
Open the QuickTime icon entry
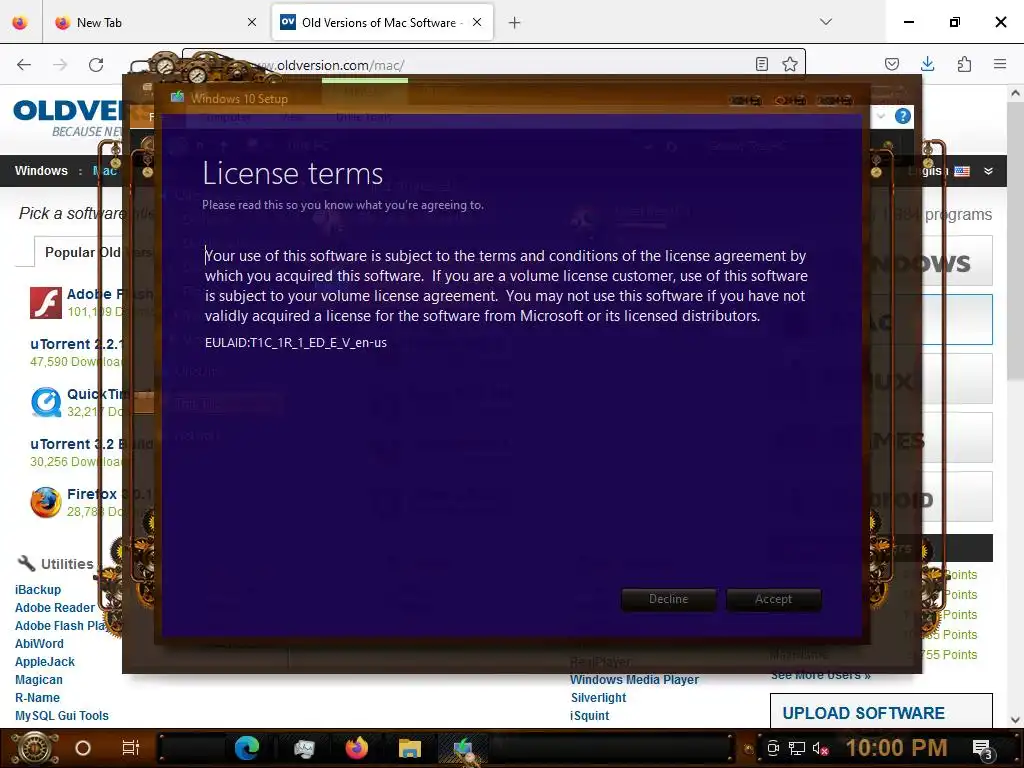46,402
